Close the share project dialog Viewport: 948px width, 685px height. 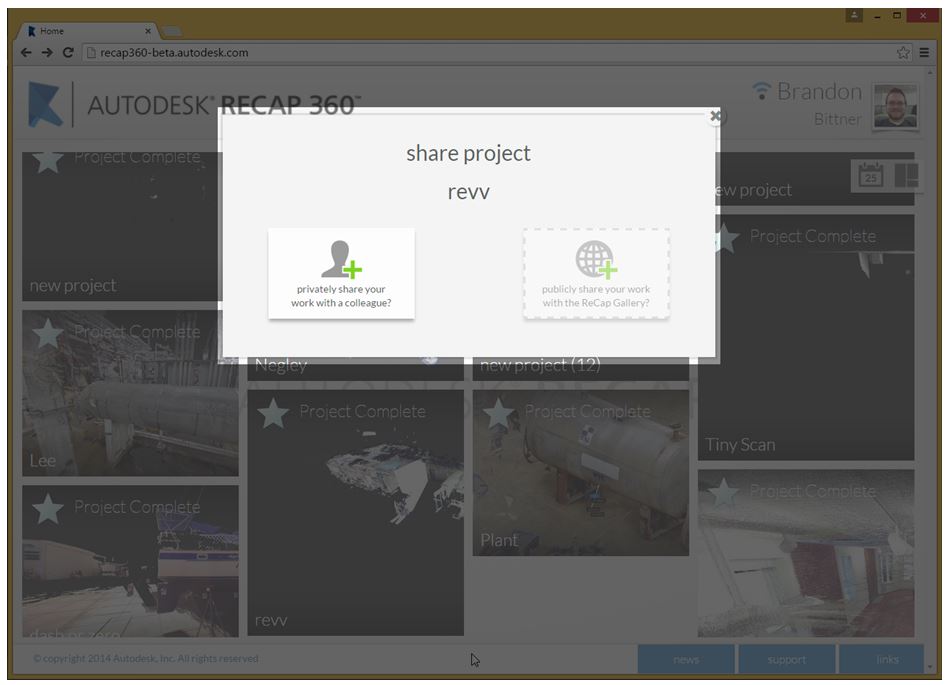[715, 115]
